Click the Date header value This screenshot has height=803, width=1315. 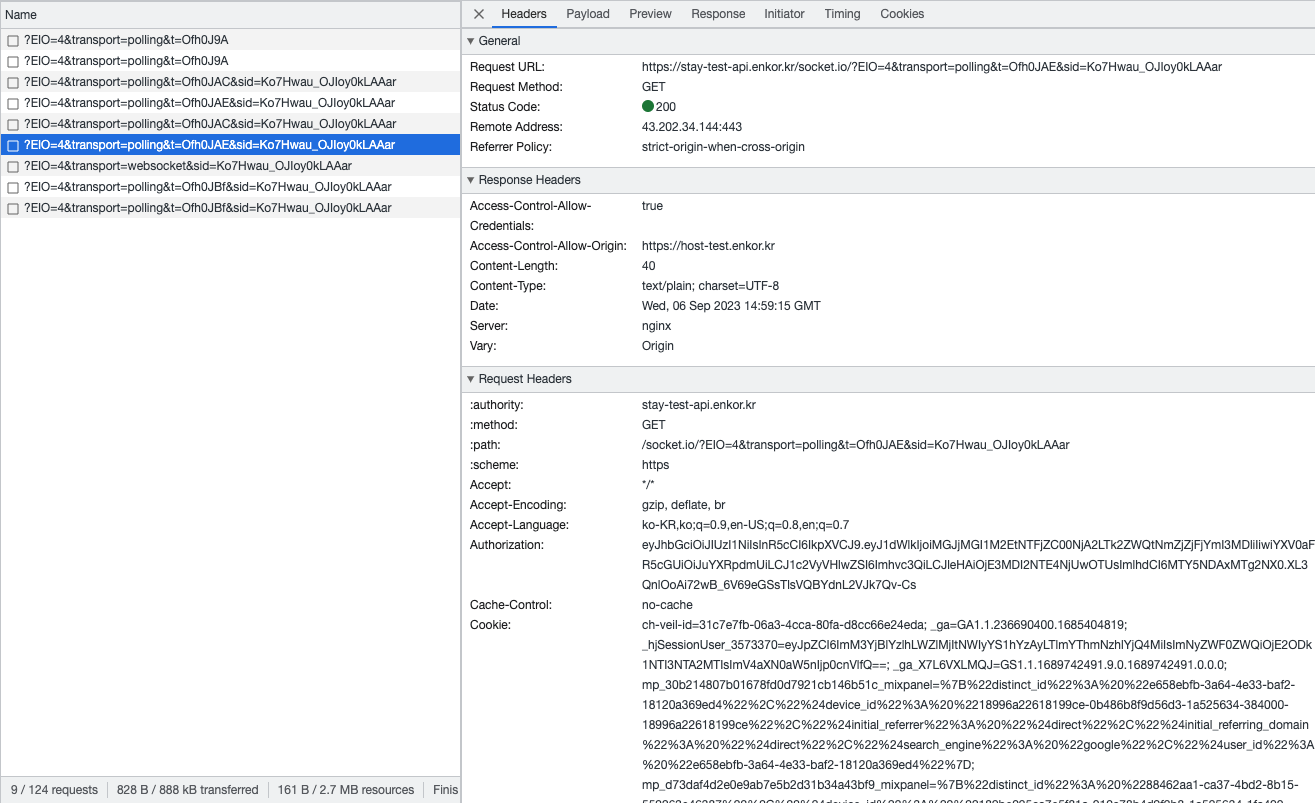coord(731,306)
